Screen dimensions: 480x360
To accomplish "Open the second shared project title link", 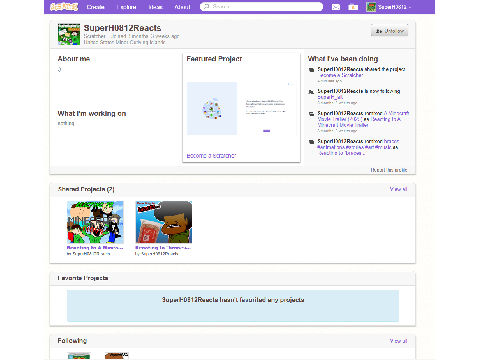I will pos(163,248).
